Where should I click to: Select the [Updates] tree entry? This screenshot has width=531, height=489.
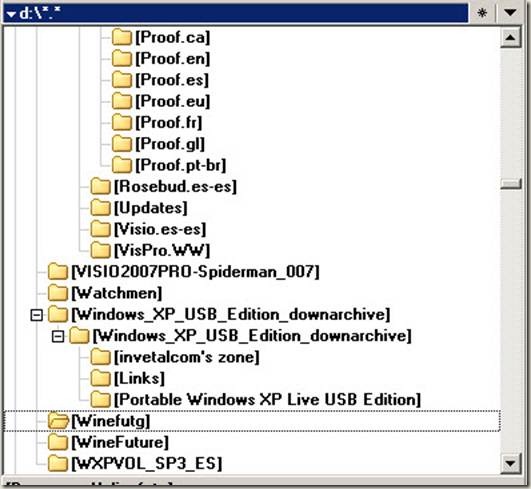[151, 208]
